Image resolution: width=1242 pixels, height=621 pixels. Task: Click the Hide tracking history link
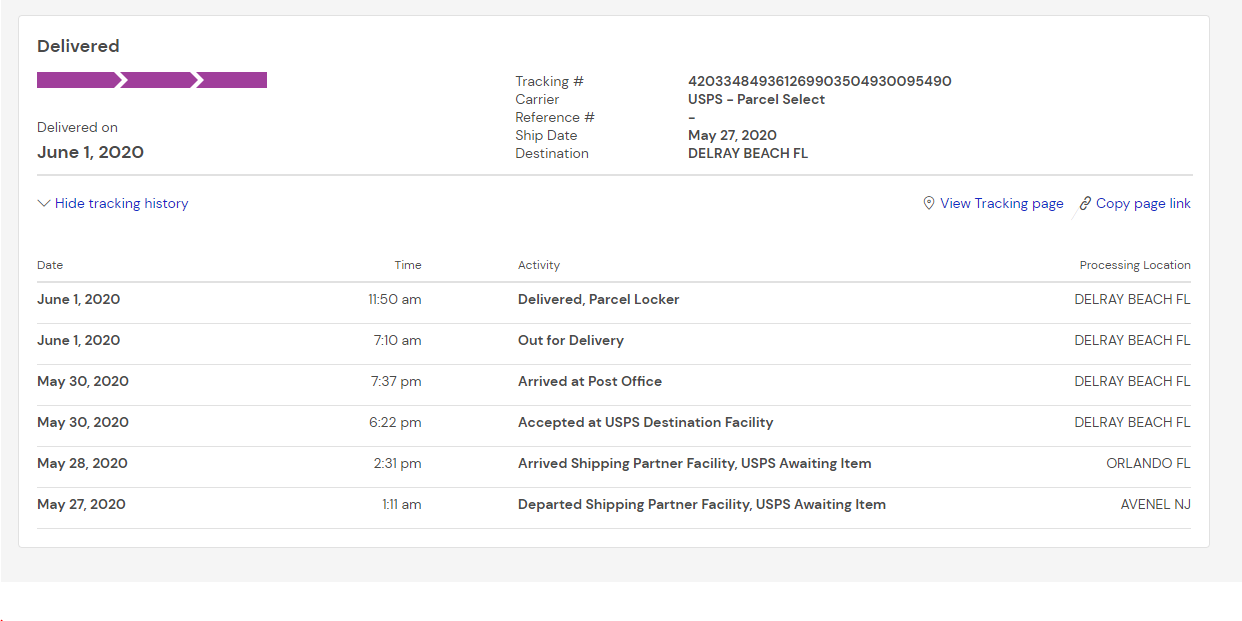121,203
